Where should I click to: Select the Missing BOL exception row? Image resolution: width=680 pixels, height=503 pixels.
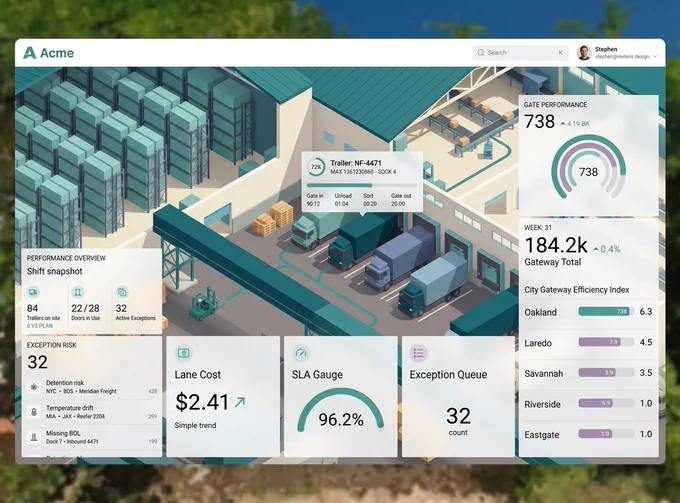click(x=92, y=437)
